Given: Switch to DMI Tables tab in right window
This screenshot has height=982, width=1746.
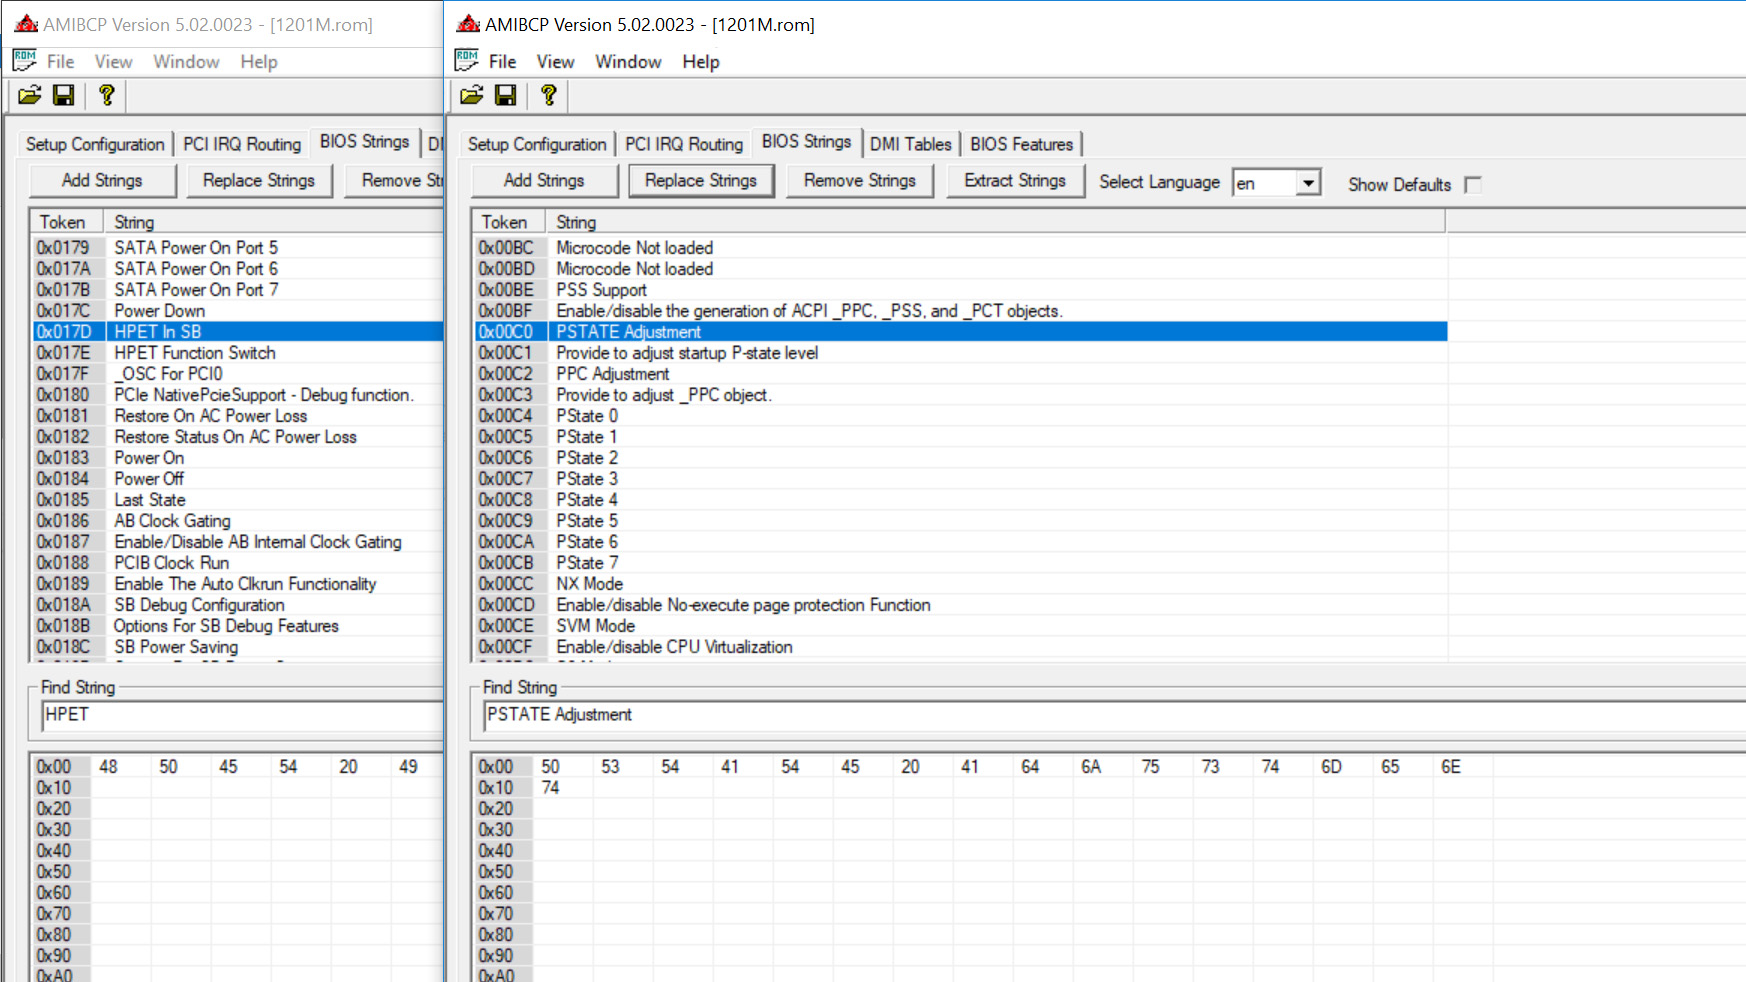Looking at the screenshot, I should (910, 144).
